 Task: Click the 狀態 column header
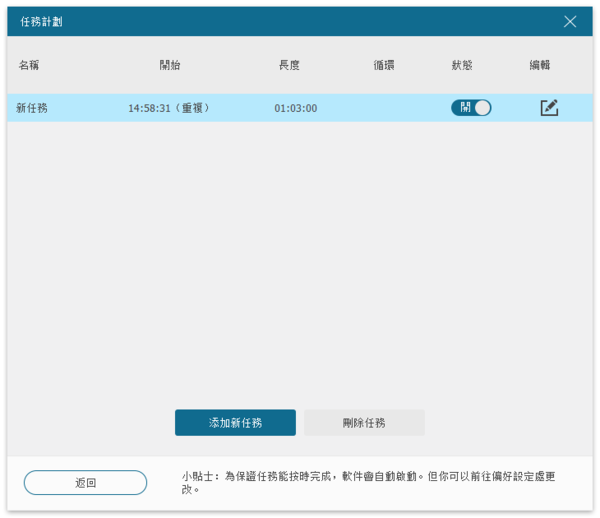pos(462,65)
